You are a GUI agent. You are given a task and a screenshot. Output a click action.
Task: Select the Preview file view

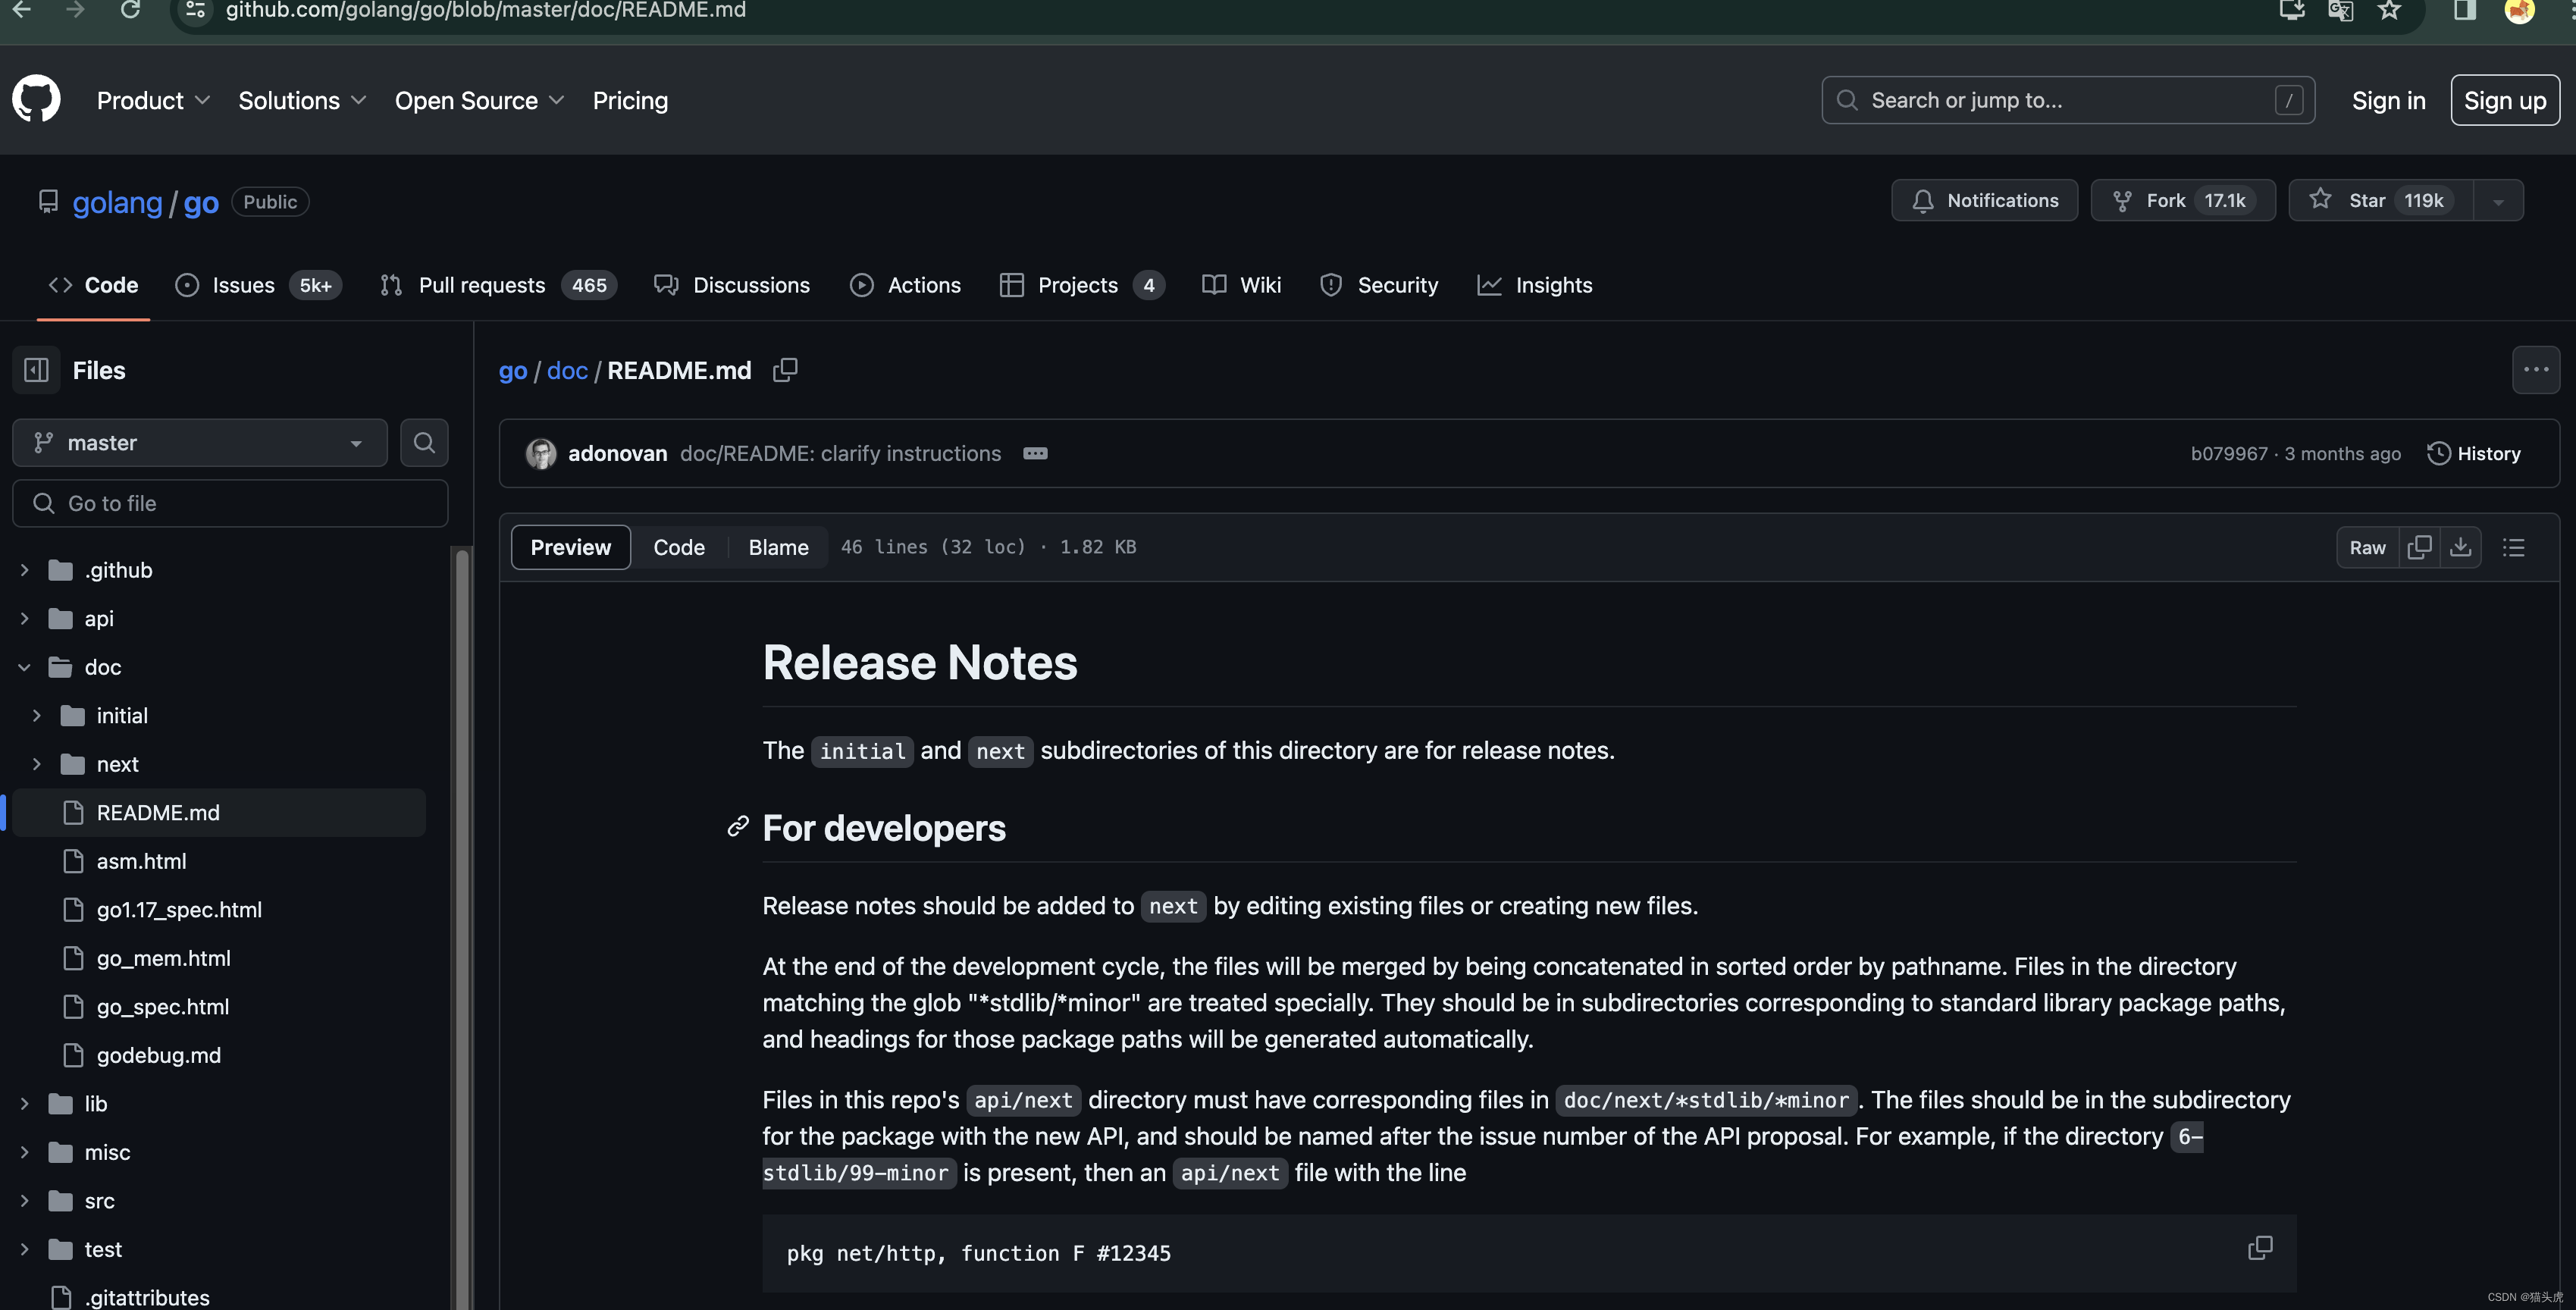570,547
